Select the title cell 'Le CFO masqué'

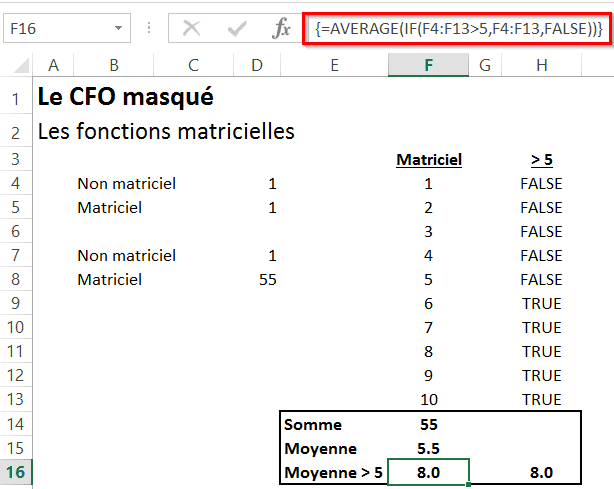(x=124, y=98)
